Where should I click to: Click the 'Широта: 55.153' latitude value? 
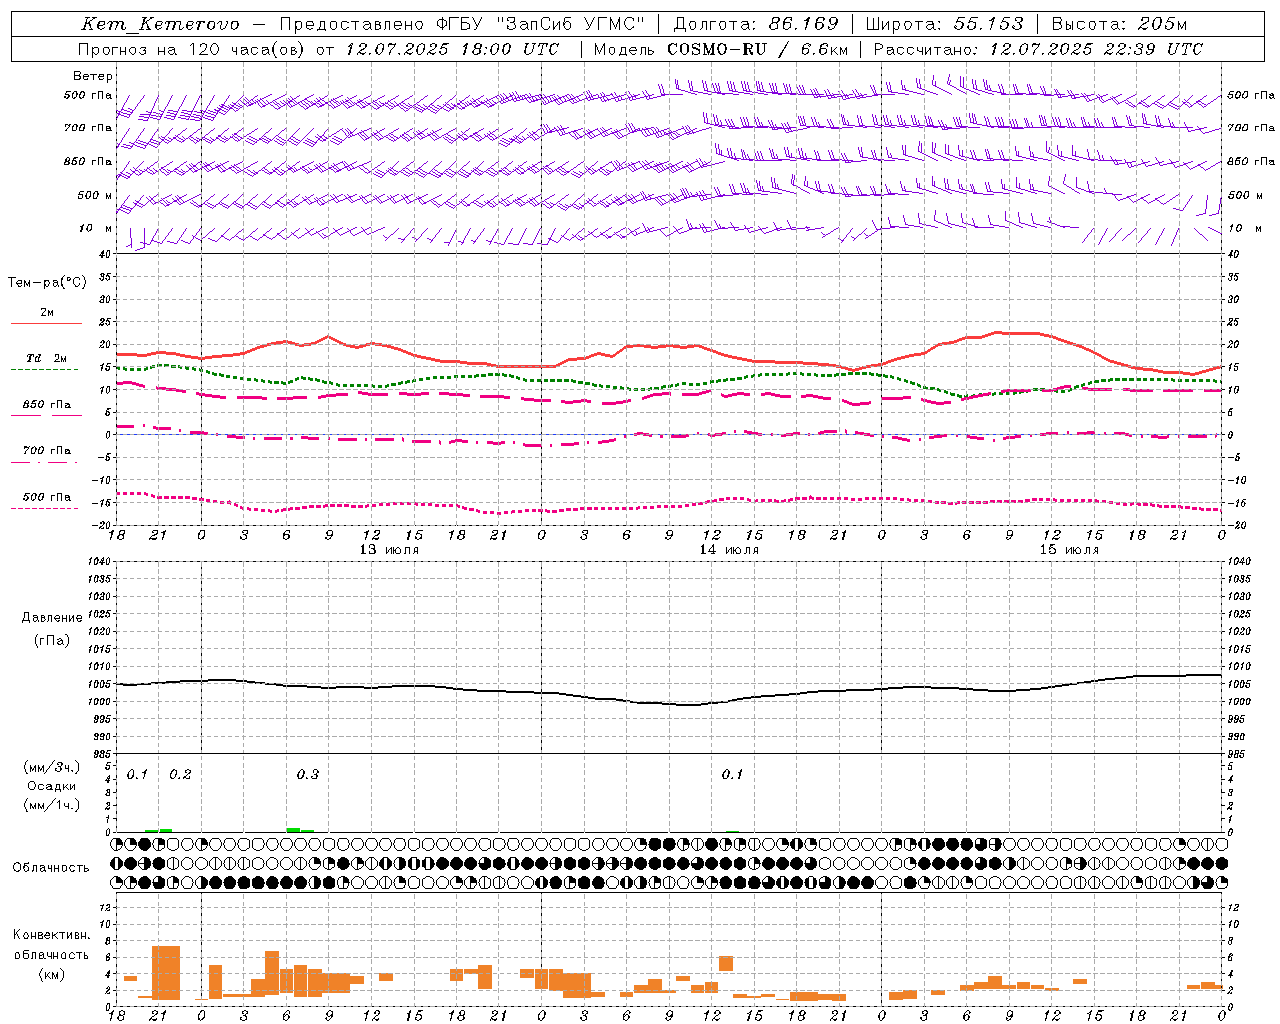coord(945,24)
